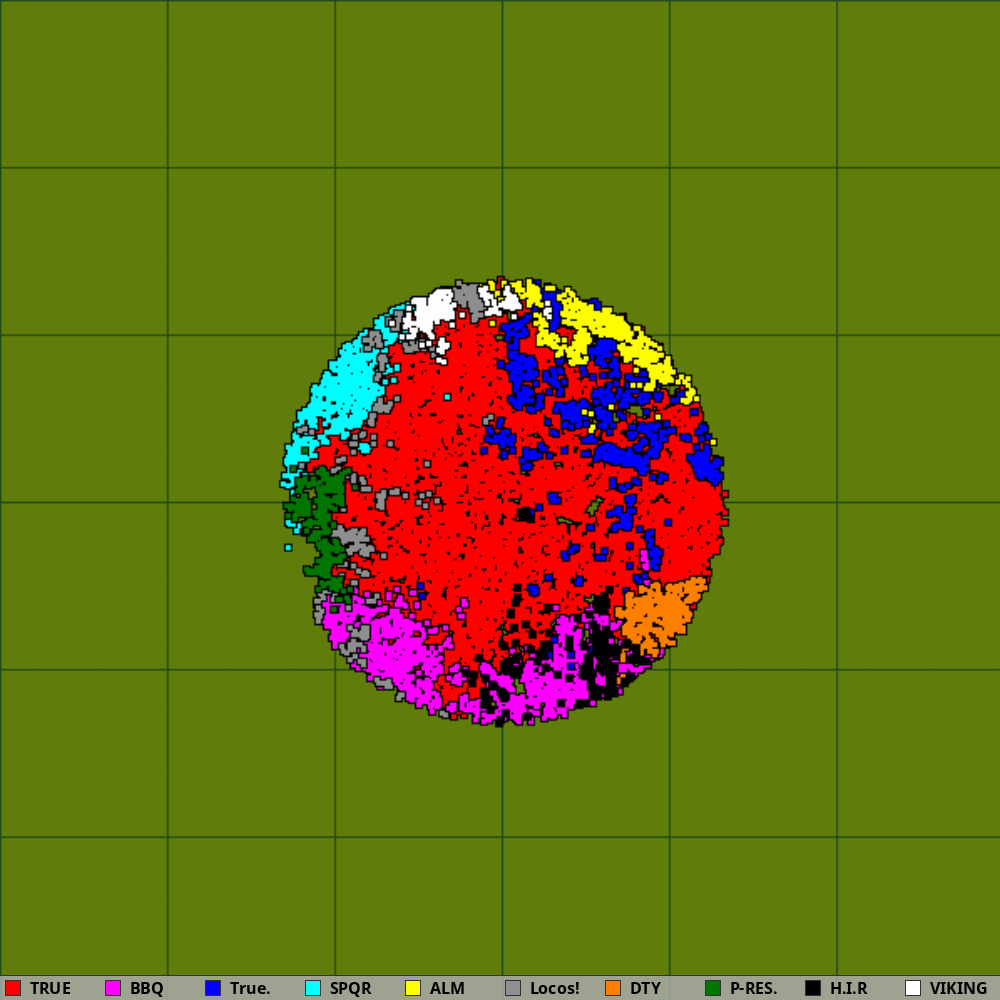Click the VIKING label in the legend
Viewport: 1000px width, 1000px height.
tap(957, 988)
